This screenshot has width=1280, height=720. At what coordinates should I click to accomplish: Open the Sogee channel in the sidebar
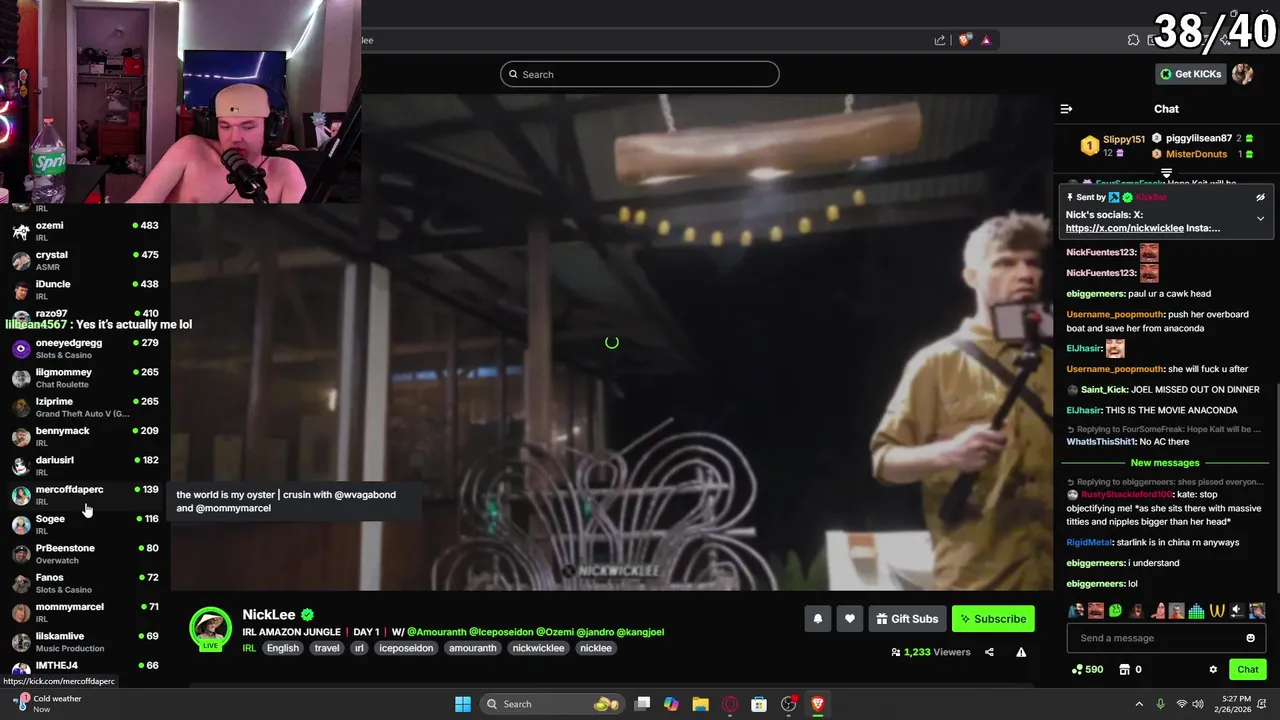pos(85,524)
